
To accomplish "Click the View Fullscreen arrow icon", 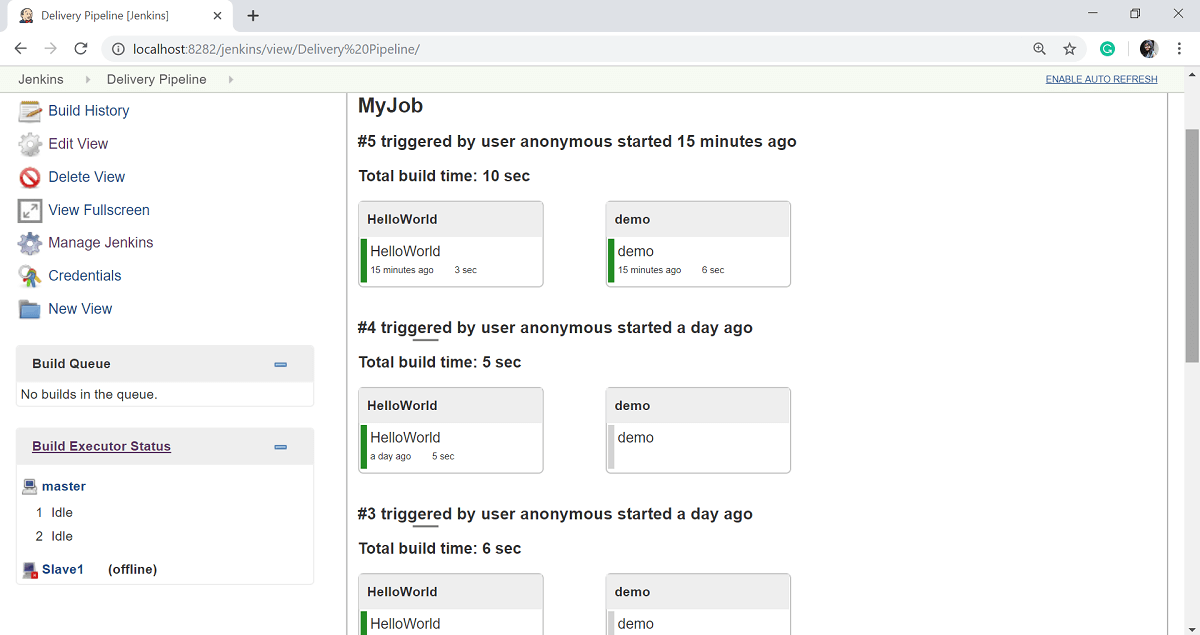I will click(30, 210).
